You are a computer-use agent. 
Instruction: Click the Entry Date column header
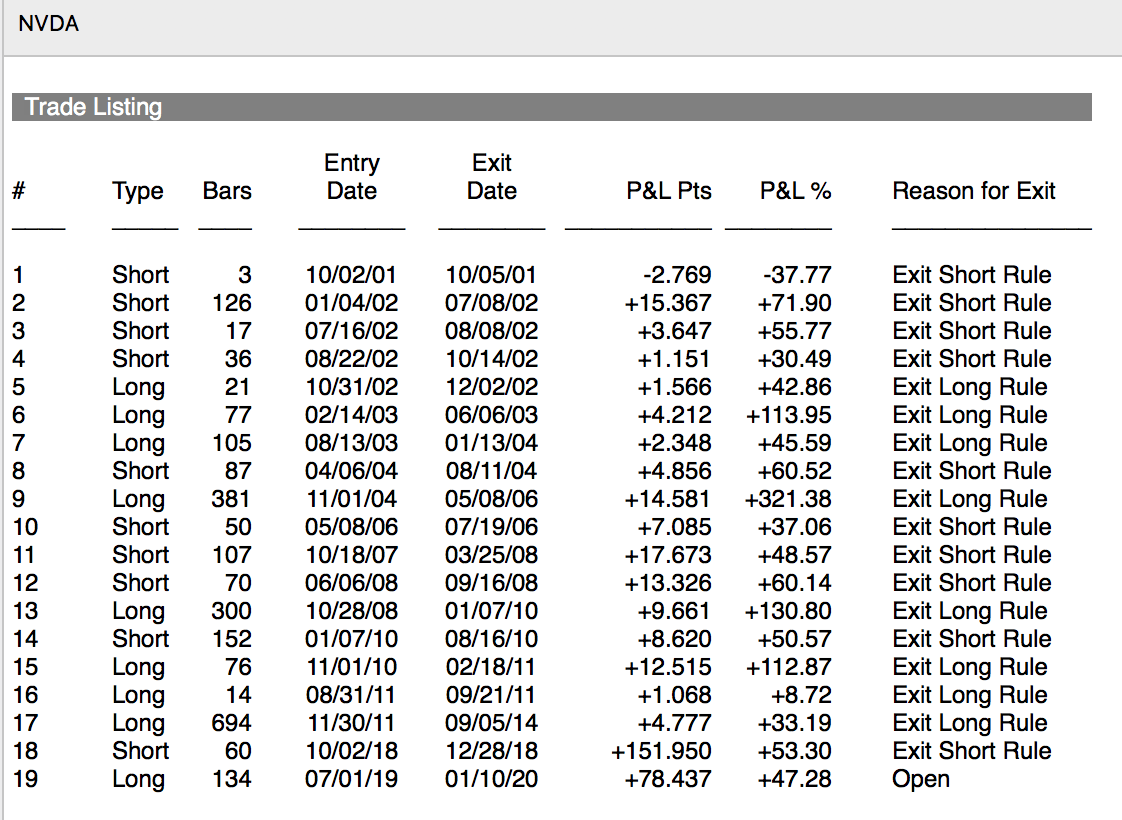pyautogui.click(x=351, y=177)
